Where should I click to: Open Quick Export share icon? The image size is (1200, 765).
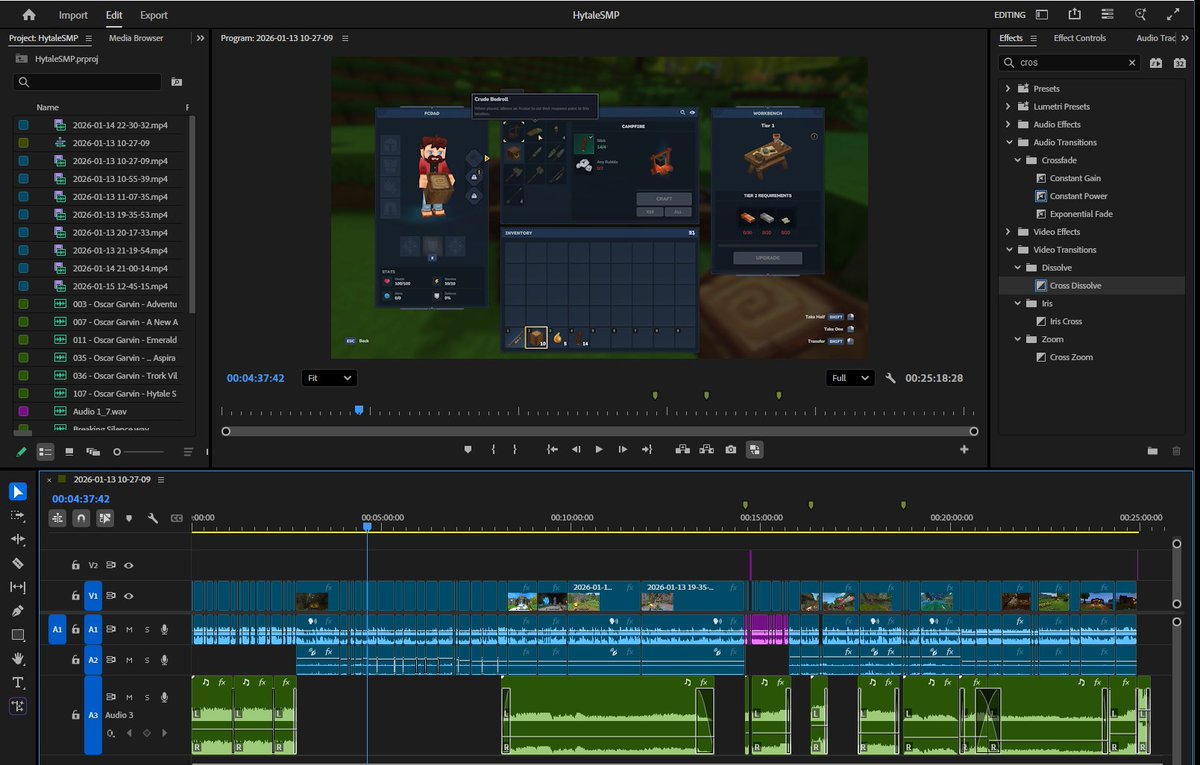(1075, 15)
